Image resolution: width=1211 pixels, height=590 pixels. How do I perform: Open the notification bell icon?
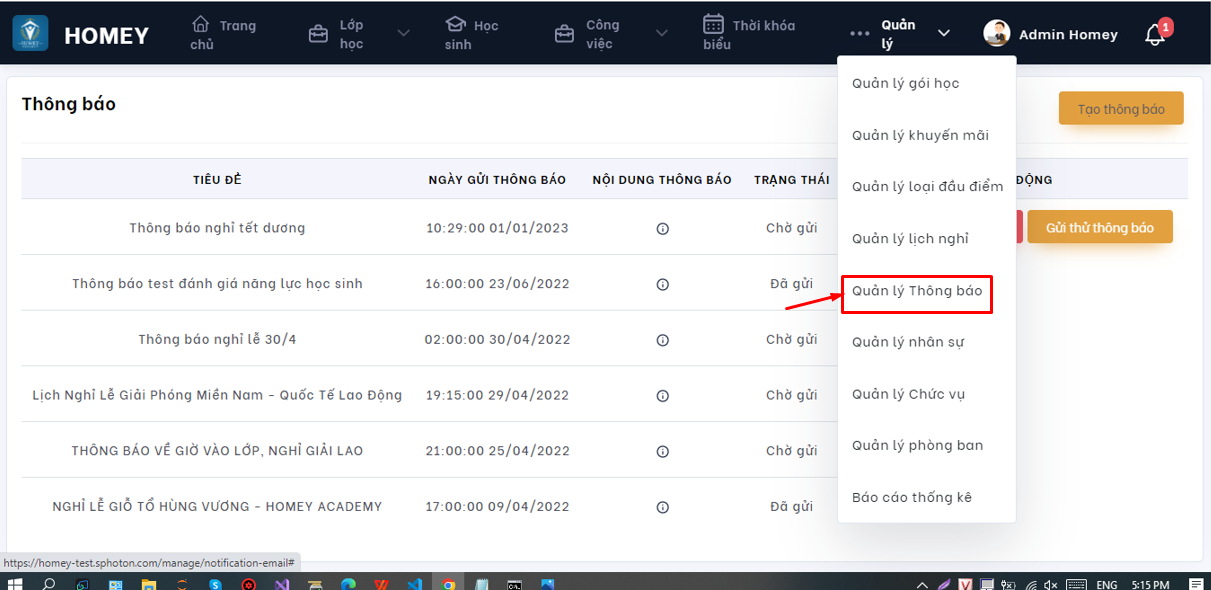click(1155, 35)
